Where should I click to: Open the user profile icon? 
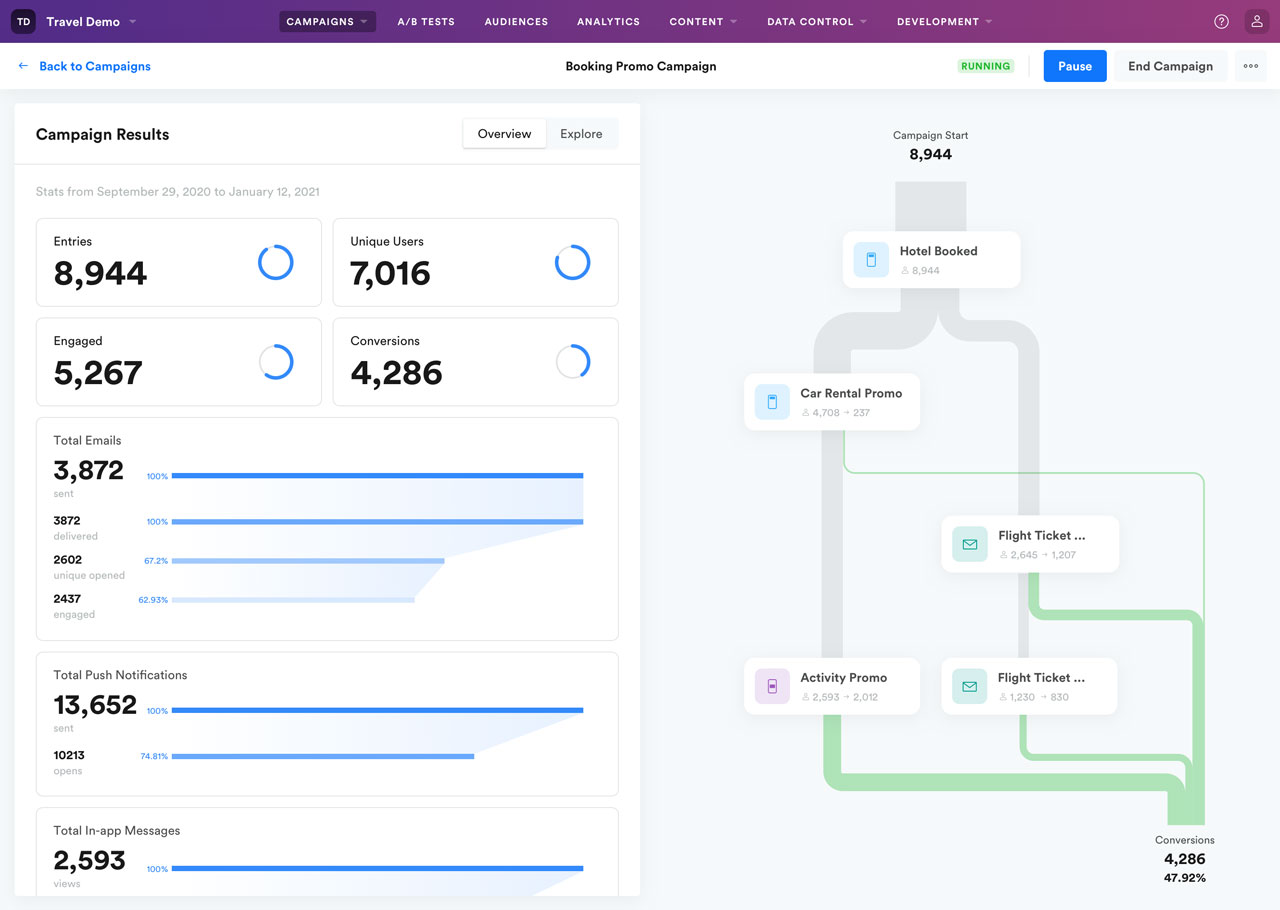1257,21
